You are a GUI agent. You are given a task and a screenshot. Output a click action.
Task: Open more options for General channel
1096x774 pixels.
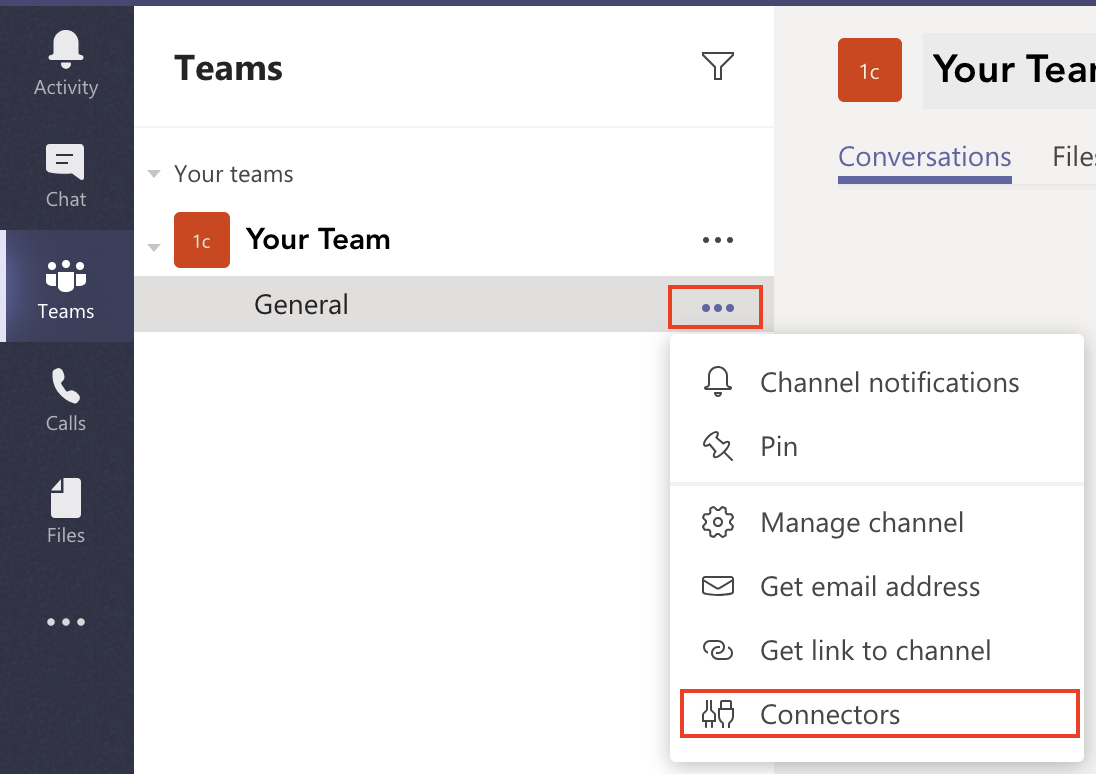(x=718, y=308)
